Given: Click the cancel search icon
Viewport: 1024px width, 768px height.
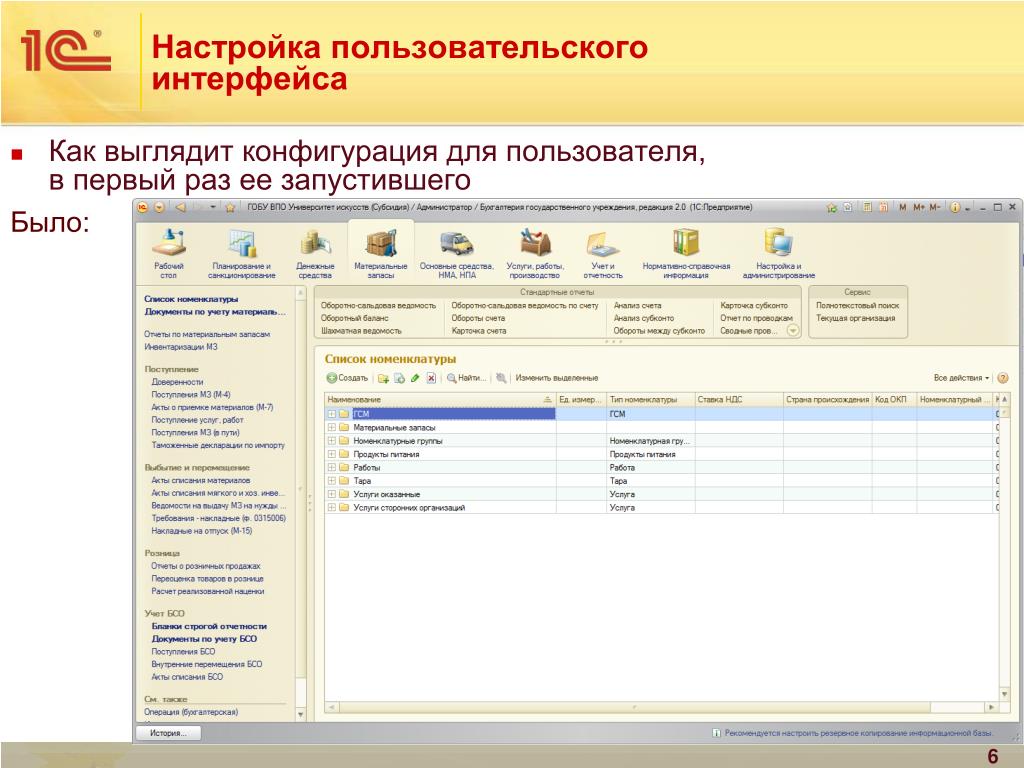Looking at the screenshot, I should pos(501,378).
